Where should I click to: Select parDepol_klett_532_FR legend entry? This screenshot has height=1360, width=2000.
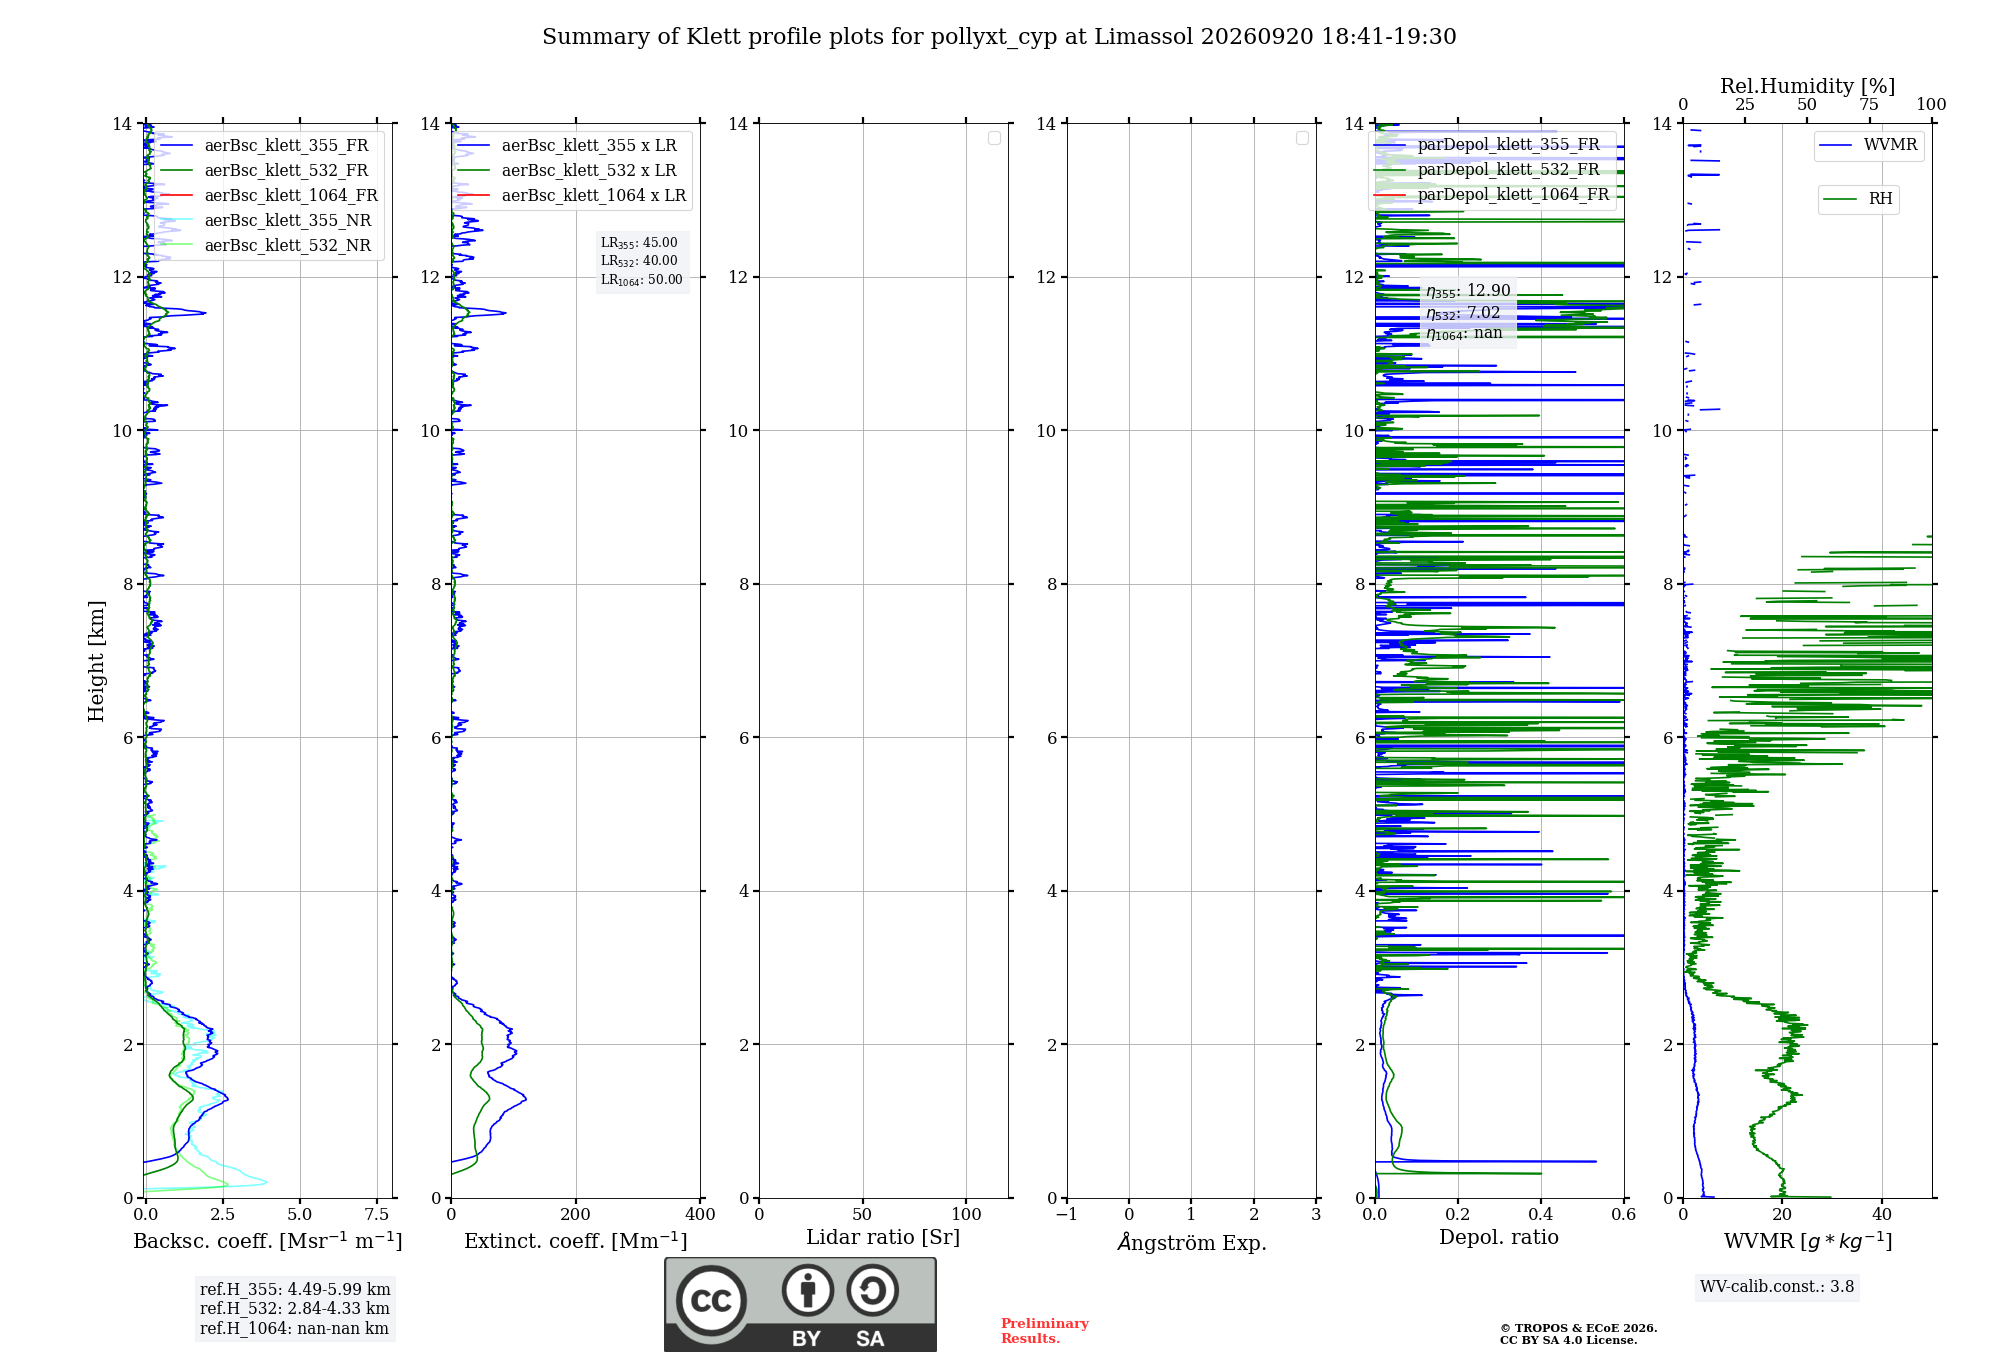(1487, 169)
